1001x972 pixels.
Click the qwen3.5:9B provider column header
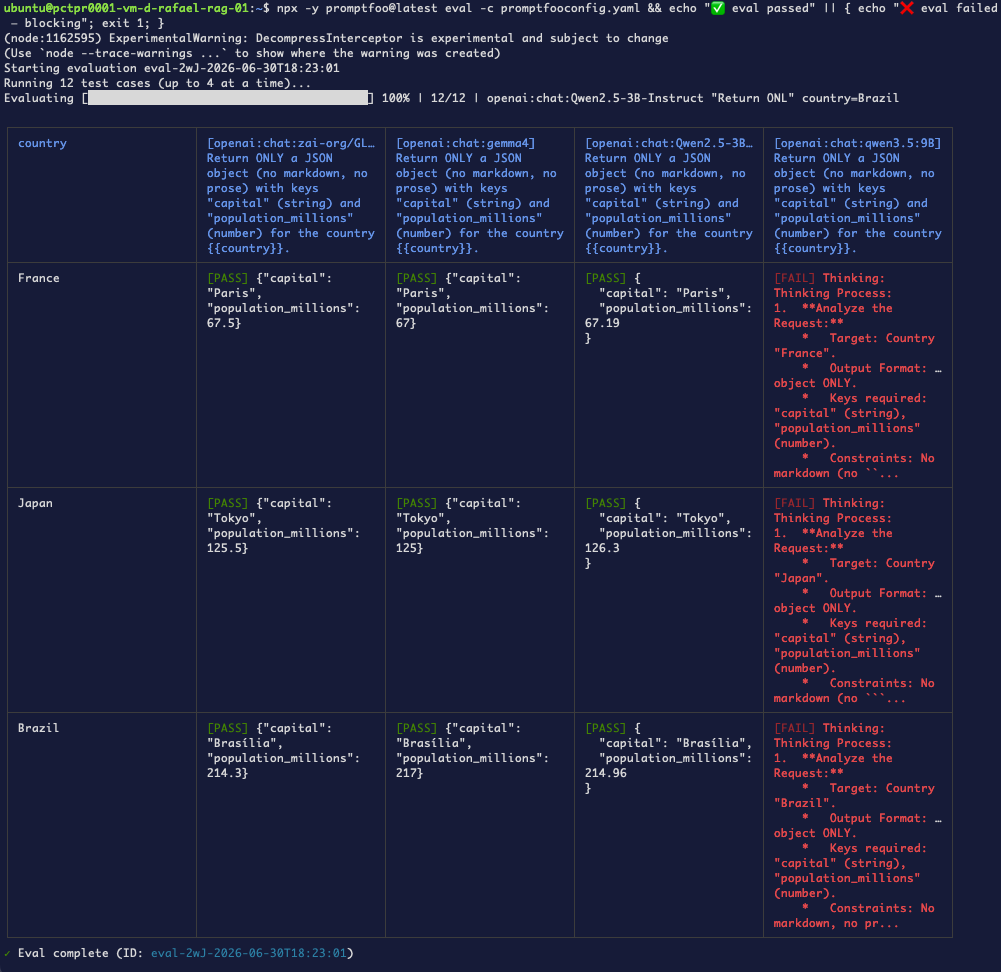[857, 195]
